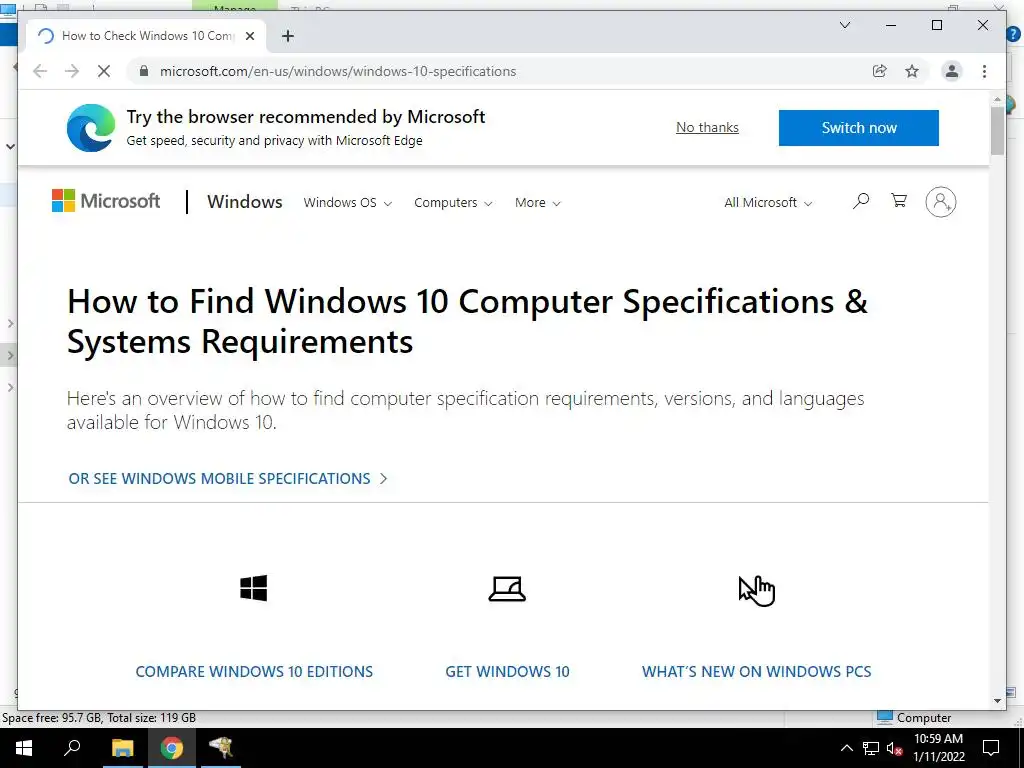The image size is (1024, 768).
Task: Click the scrollbar down arrow
Action: point(997,701)
